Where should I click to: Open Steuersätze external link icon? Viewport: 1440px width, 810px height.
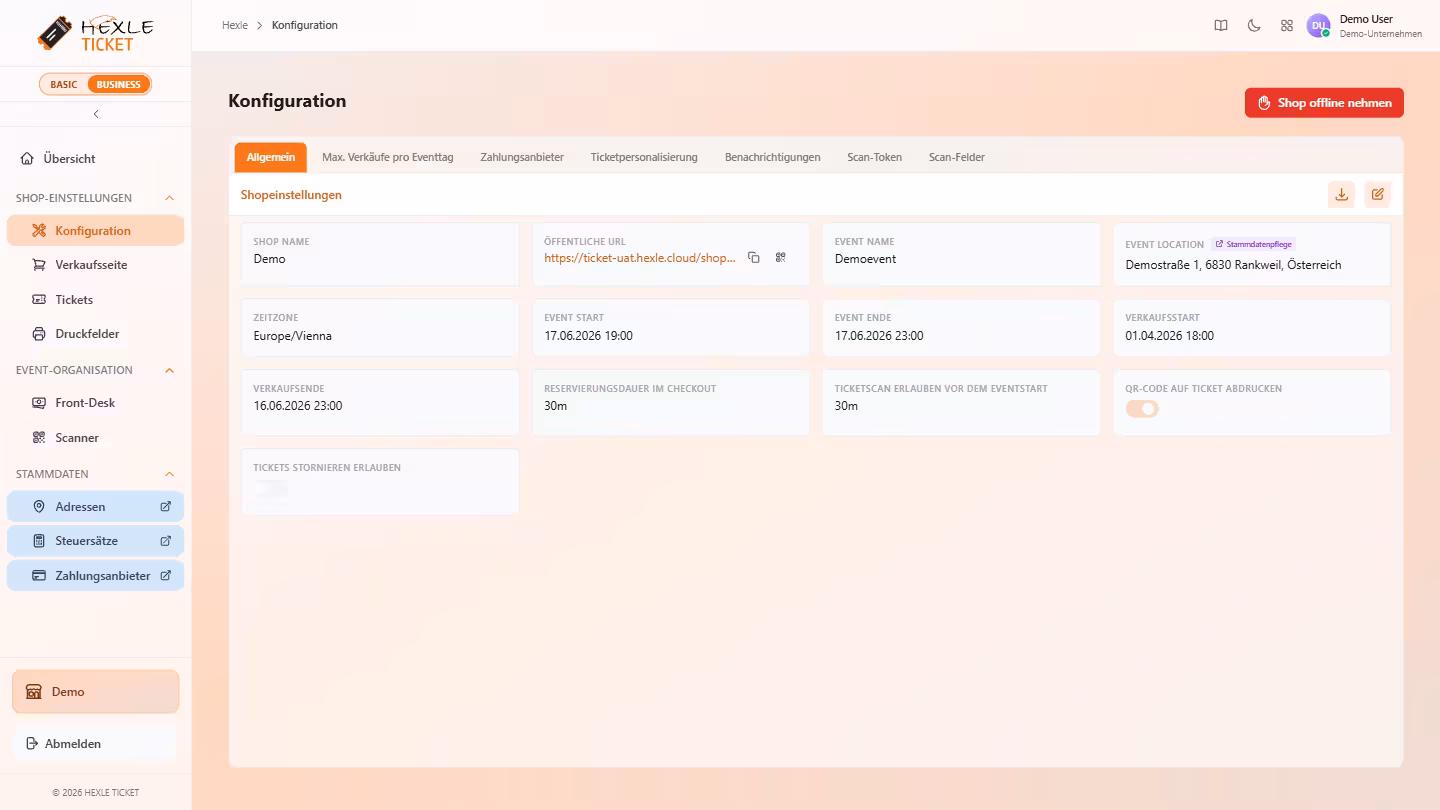click(166, 541)
